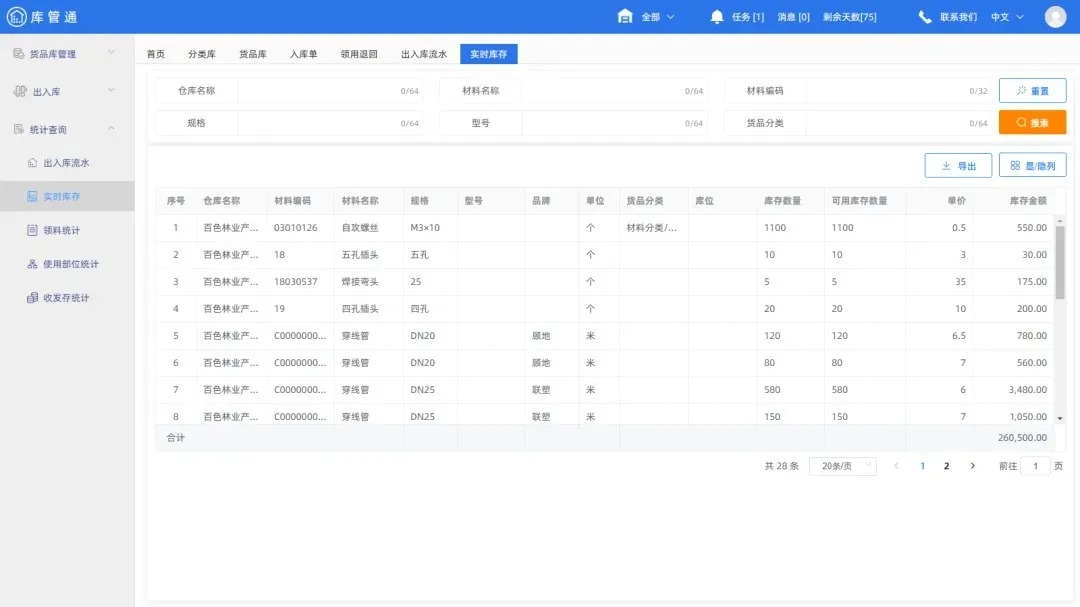This screenshot has height=607, width=1080.
Task: Click the 导出 export button
Action: [x=958, y=166]
